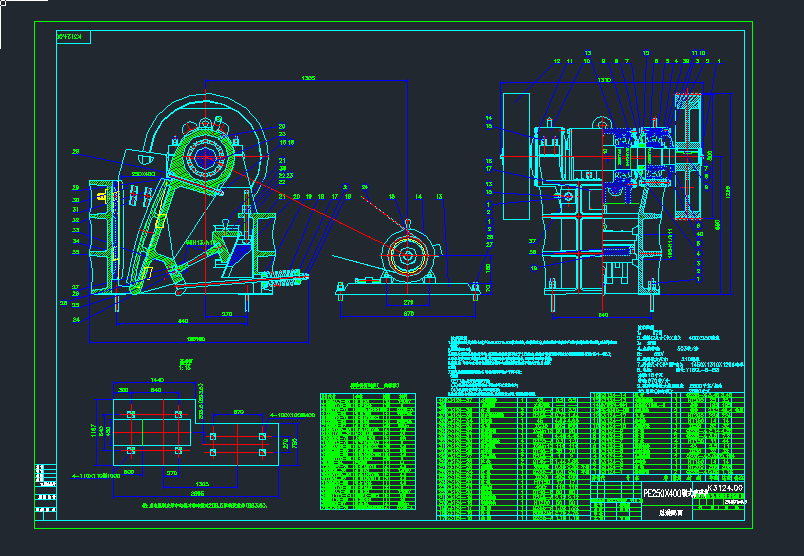
Task: Select the electric motor center circle
Action: pos(407,255)
